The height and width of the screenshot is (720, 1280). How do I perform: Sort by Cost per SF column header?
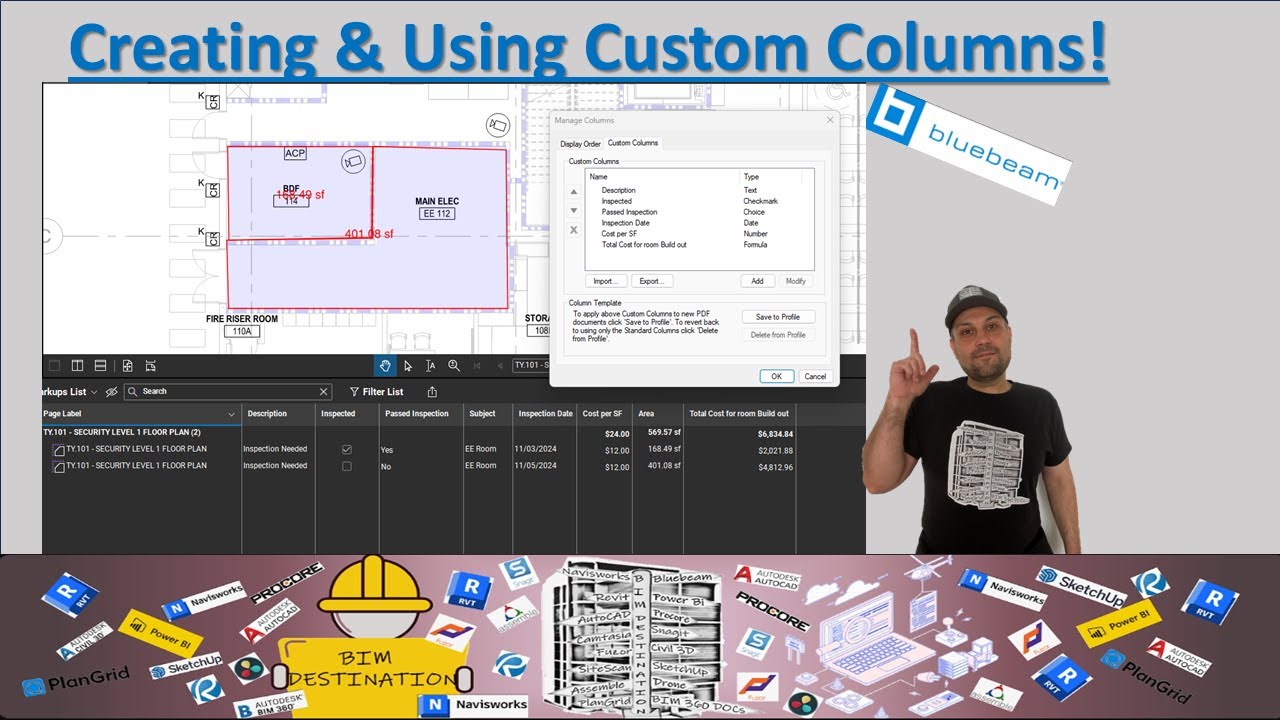pyautogui.click(x=604, y=414)
